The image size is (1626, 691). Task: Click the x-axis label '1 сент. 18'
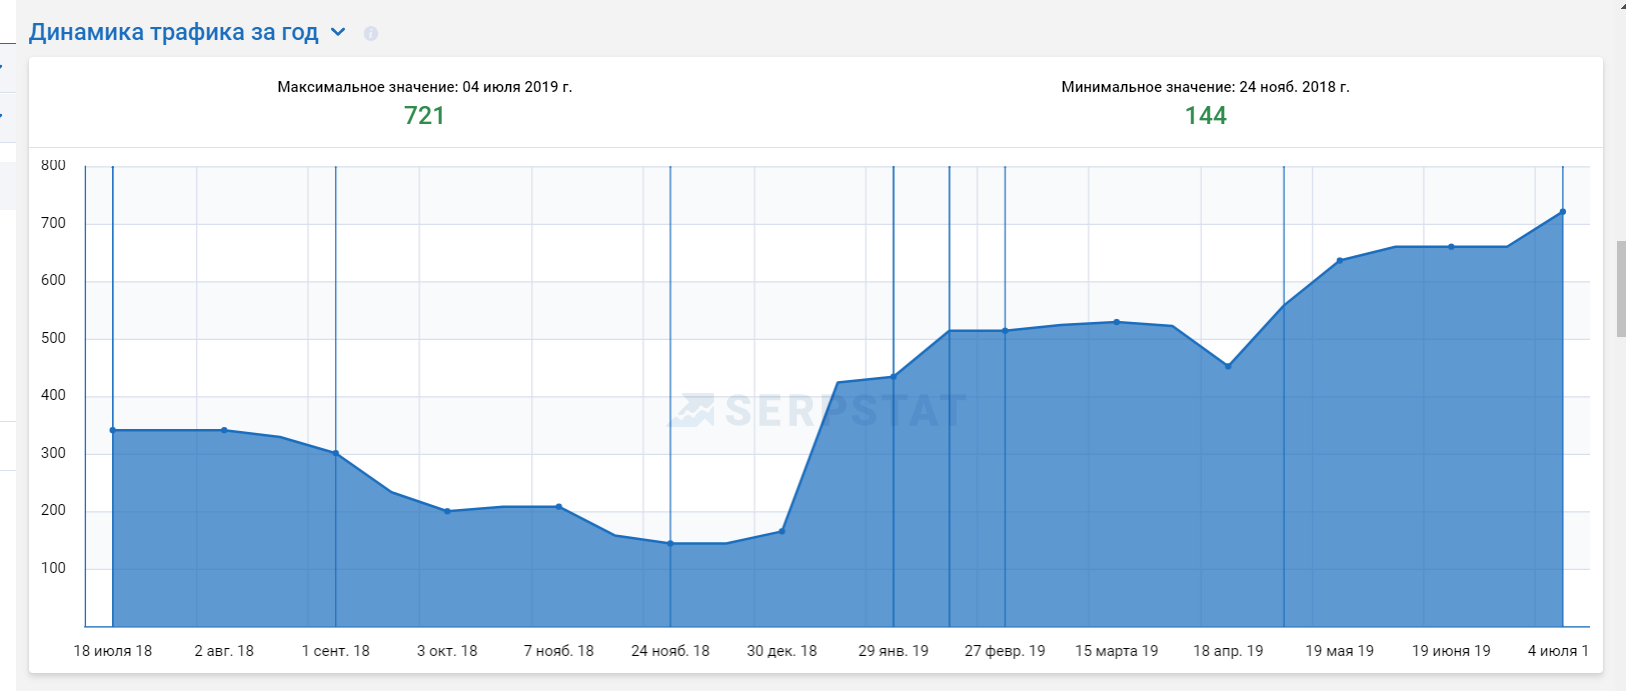tap(336, 651)
